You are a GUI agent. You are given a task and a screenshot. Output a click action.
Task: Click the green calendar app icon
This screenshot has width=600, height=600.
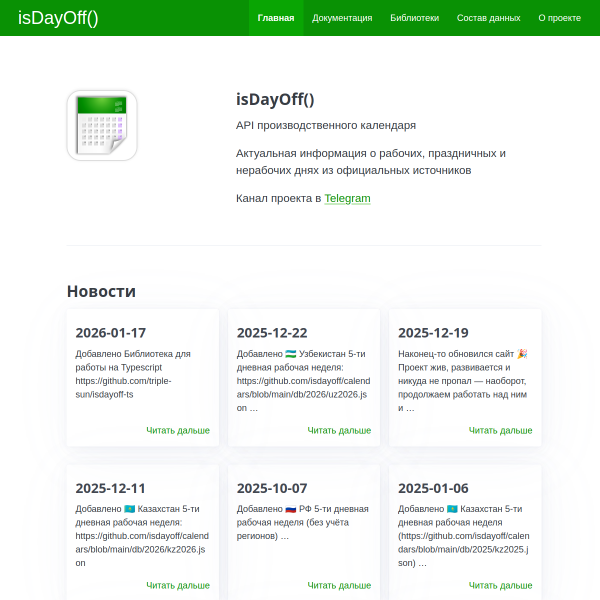(x=102, y=125)
